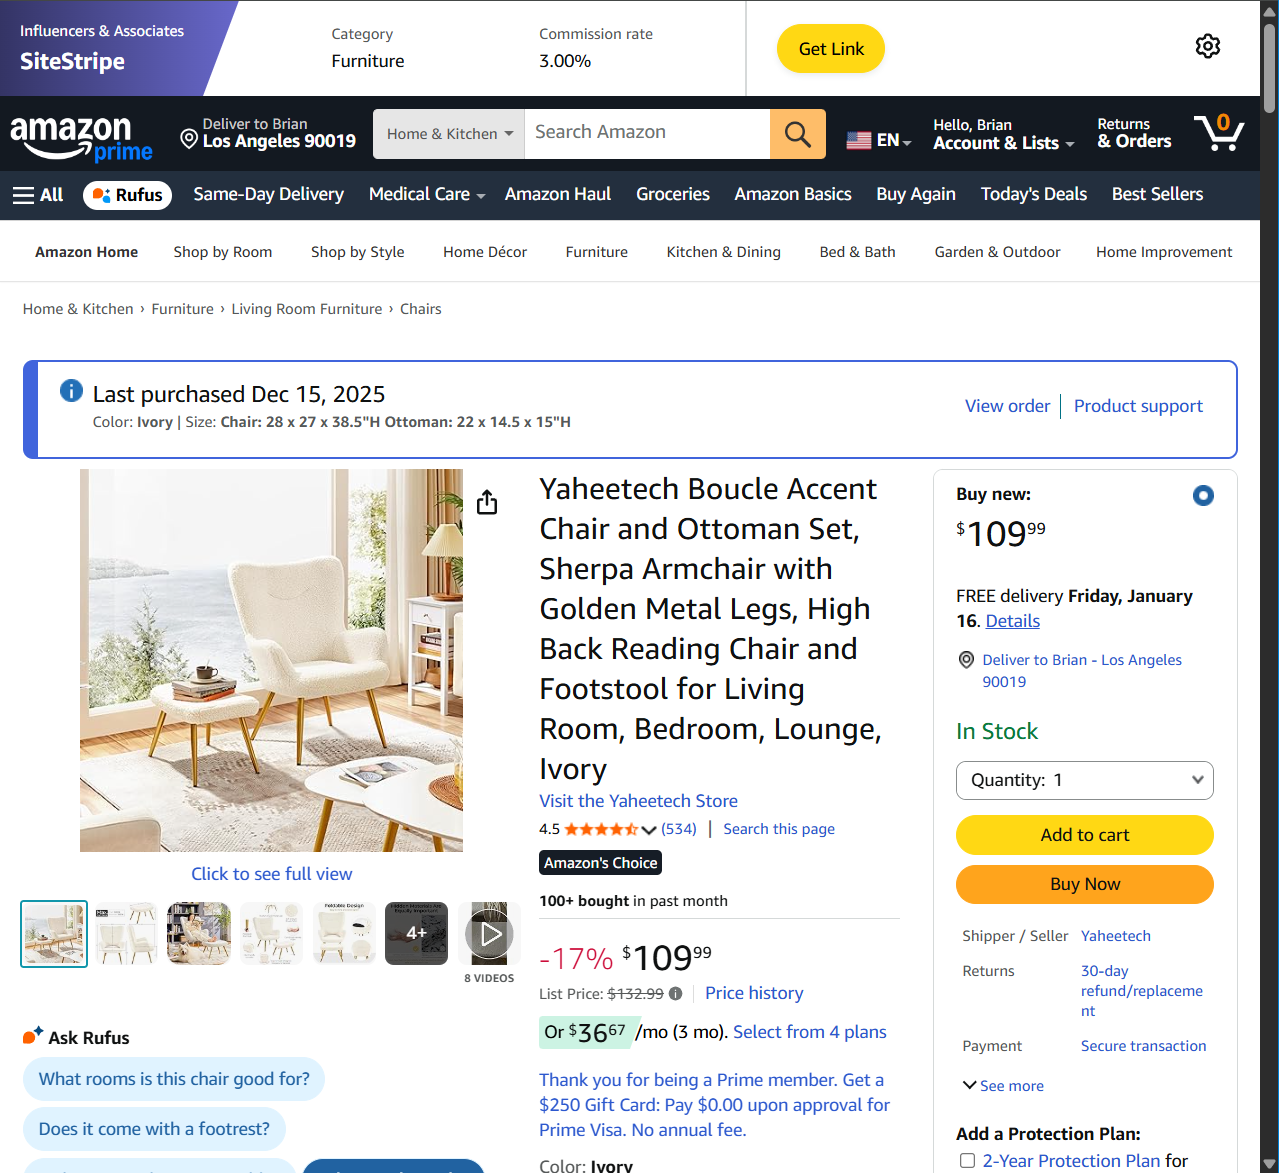1279x1173 pixels.
Task: Play the product videos thumbnail
Action: pos(489,934)
